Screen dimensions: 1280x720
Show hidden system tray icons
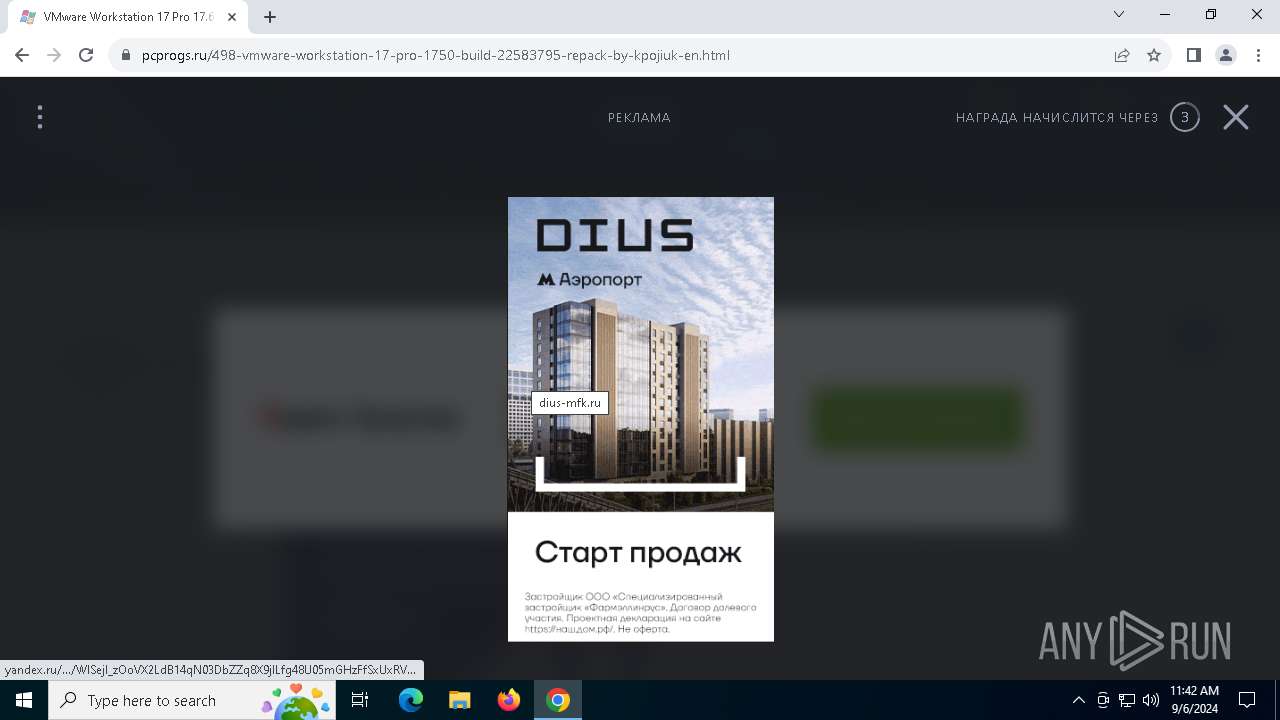(1078, 700)
